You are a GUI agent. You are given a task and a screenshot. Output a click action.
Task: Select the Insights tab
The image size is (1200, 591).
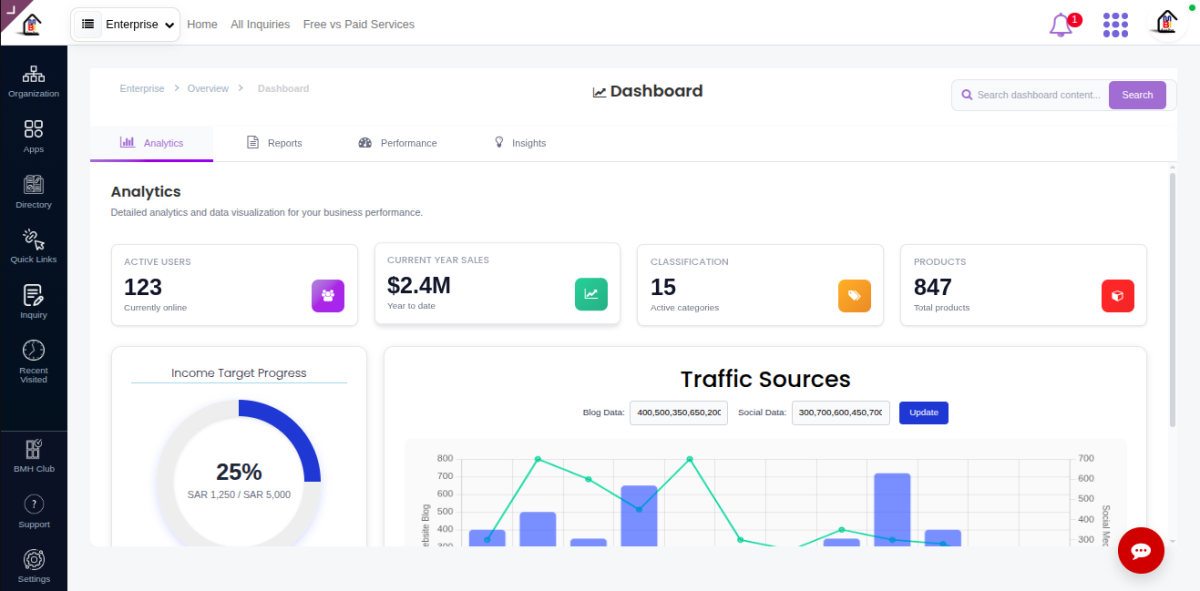(520, 143)
